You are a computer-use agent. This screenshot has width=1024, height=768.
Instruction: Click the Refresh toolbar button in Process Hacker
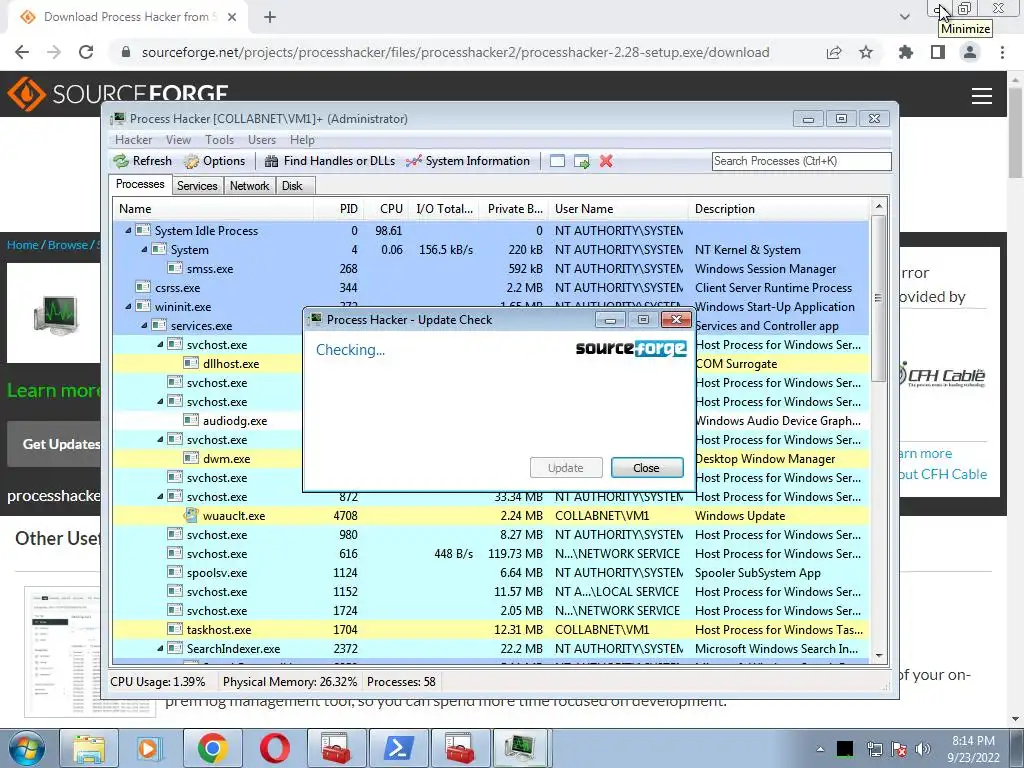tap(142, 161)
